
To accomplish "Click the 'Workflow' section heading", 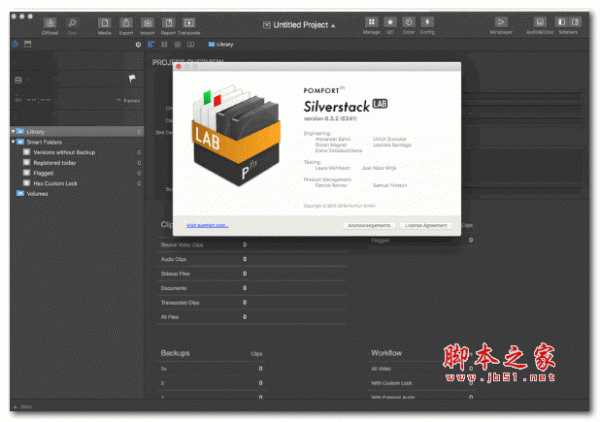I will coord(386,353).
